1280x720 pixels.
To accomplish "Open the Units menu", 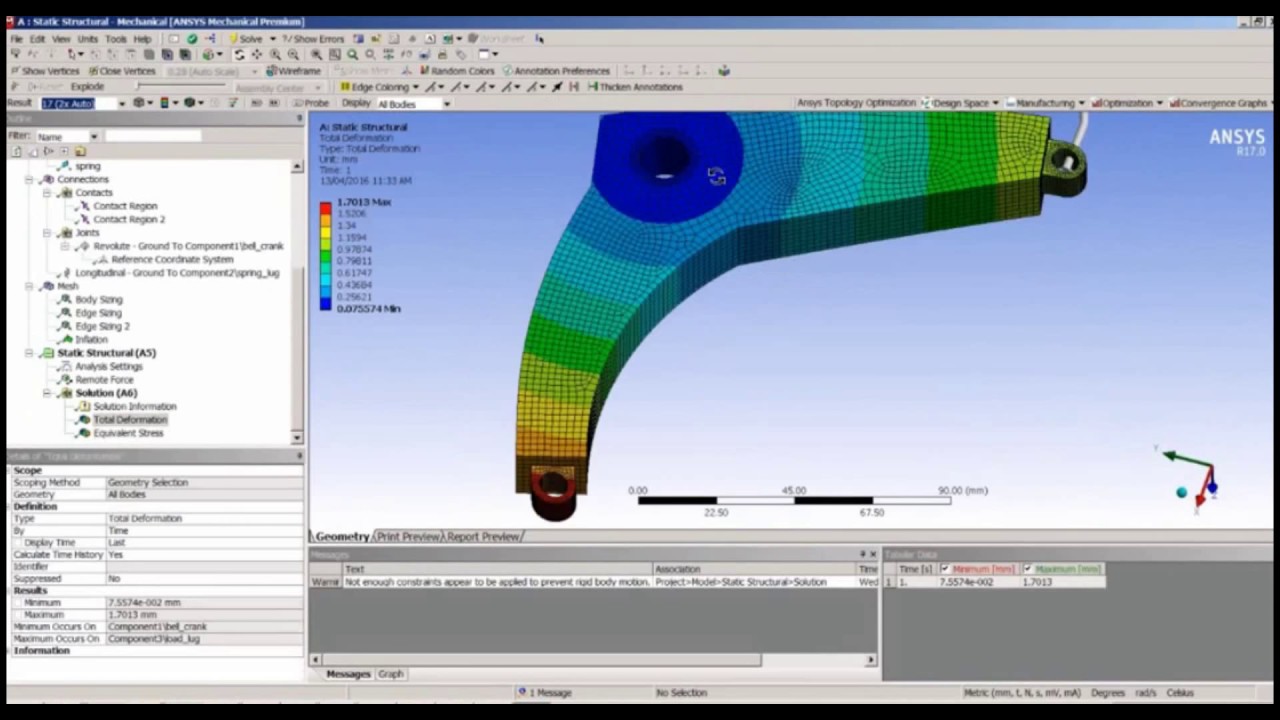I will pyautogui.click(x=88, y=39).
